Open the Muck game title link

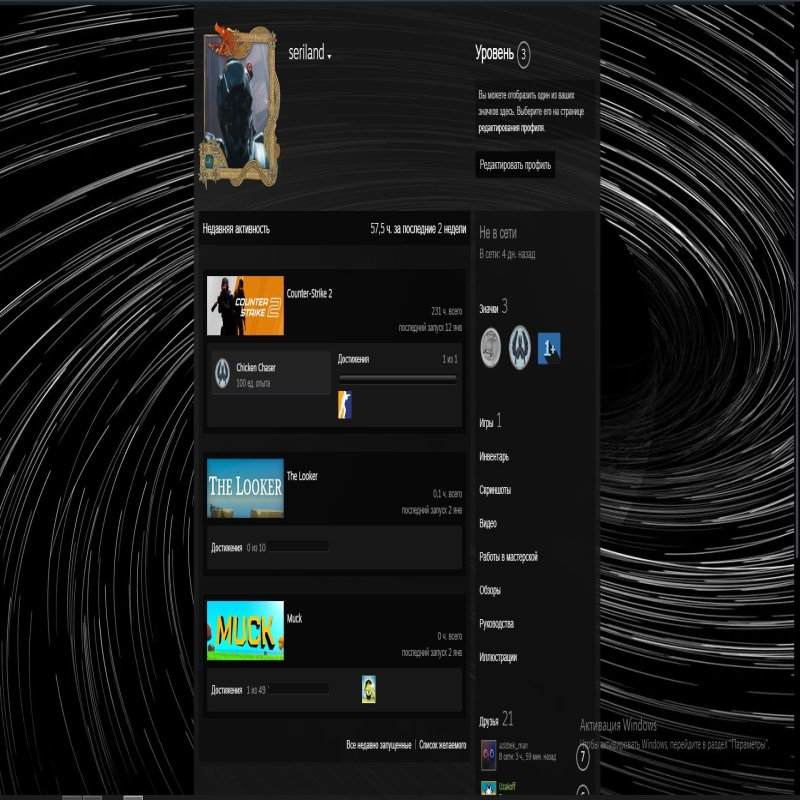(x=294, y=619)
